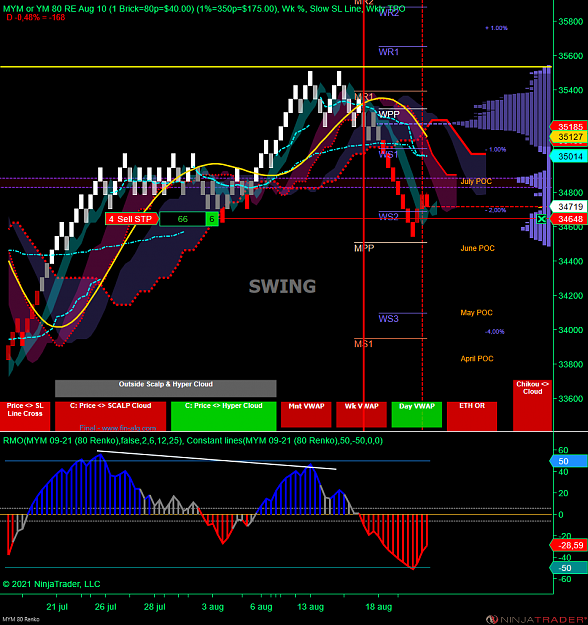Image resolution: width=588 pixels, height=625 pixels.
Task: Click the small green '6' box
Action: pos(212,219)
